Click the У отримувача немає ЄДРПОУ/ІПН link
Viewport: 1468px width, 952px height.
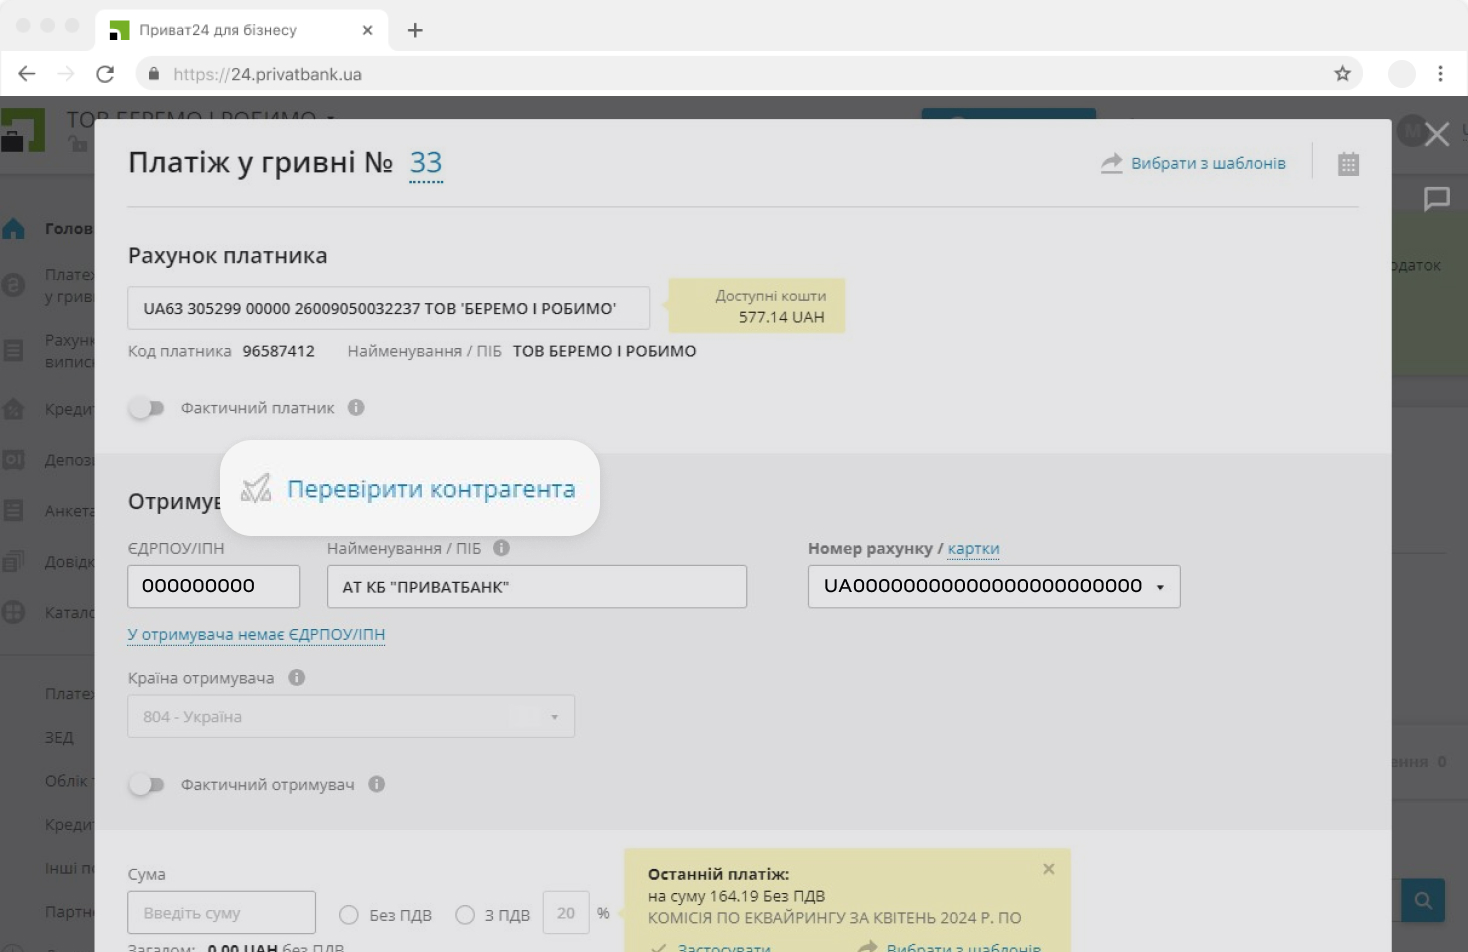coord(255,634)
